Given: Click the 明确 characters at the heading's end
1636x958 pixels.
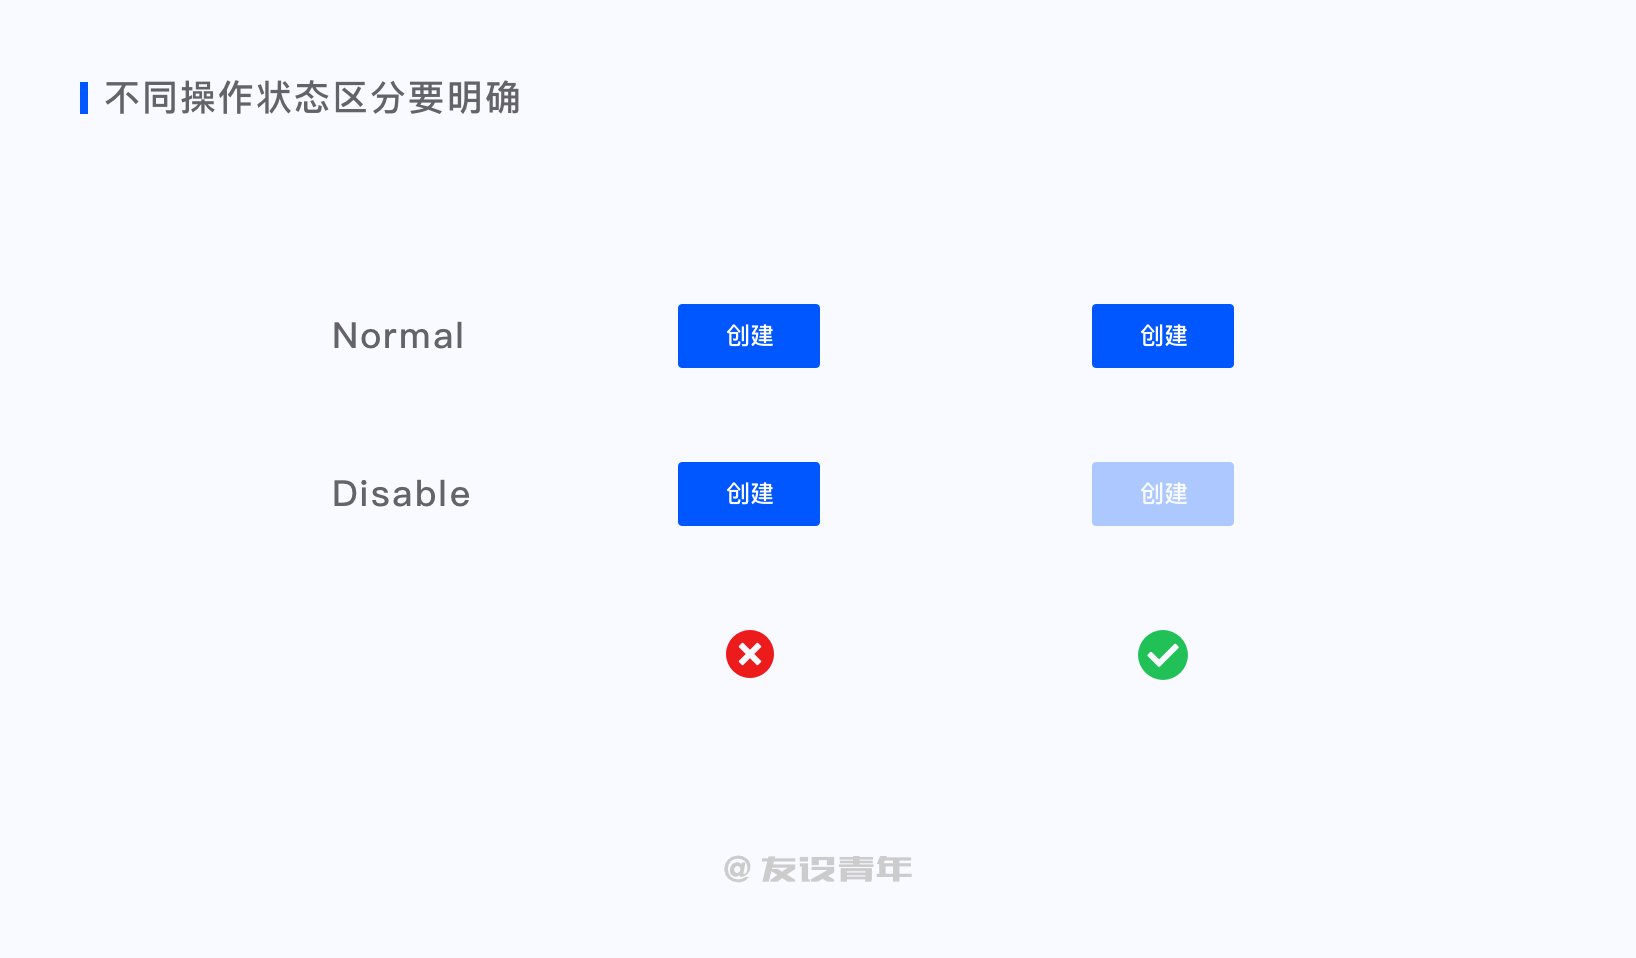Looking at the screenshot, I should 484,98.
